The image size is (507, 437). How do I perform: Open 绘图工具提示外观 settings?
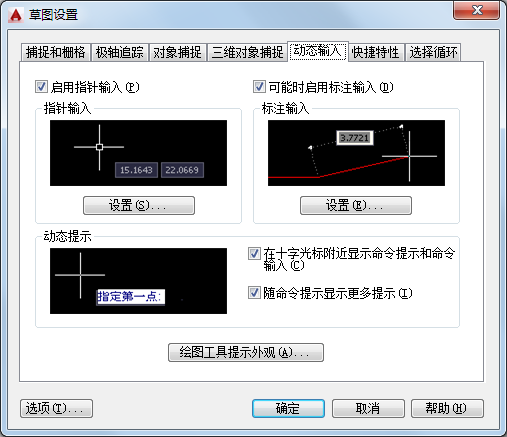point(246,352)
